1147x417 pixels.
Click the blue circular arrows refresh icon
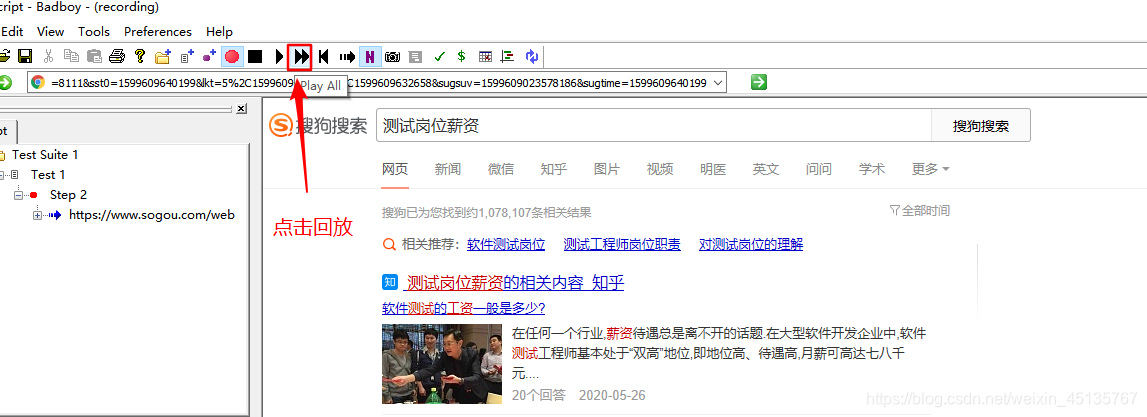pos(532,56)
